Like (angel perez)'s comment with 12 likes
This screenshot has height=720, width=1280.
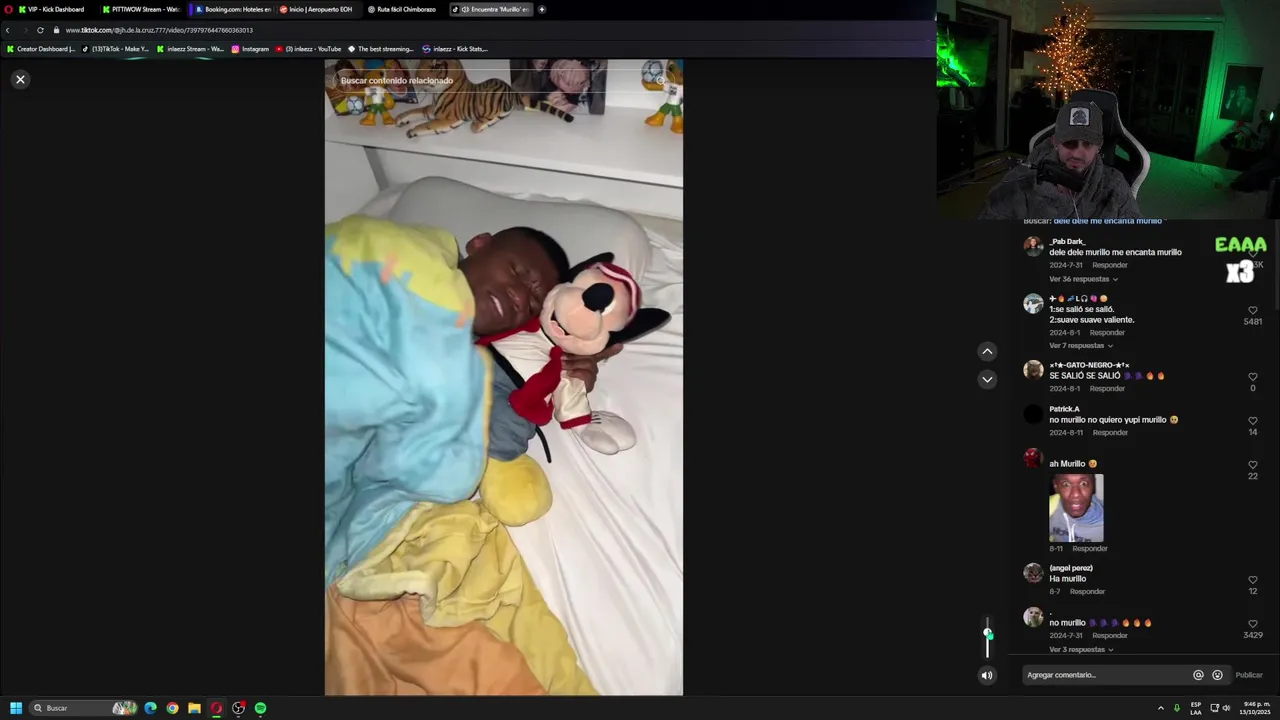[x=1252, y=580]
